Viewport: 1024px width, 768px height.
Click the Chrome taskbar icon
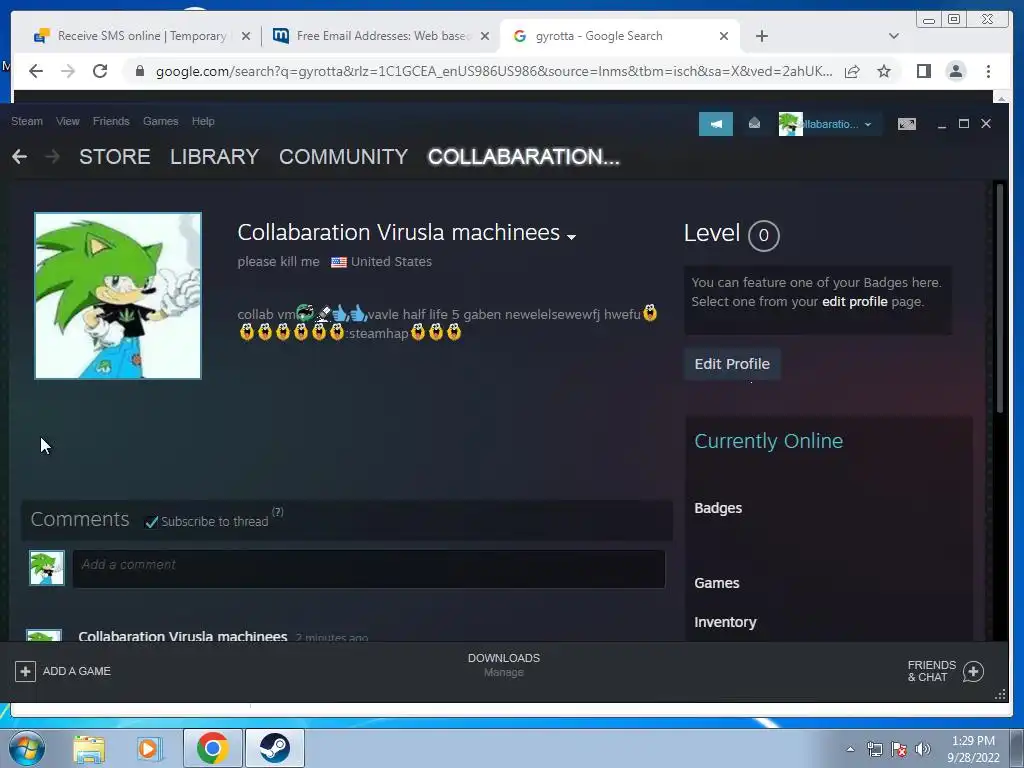[x=212, y=748]
